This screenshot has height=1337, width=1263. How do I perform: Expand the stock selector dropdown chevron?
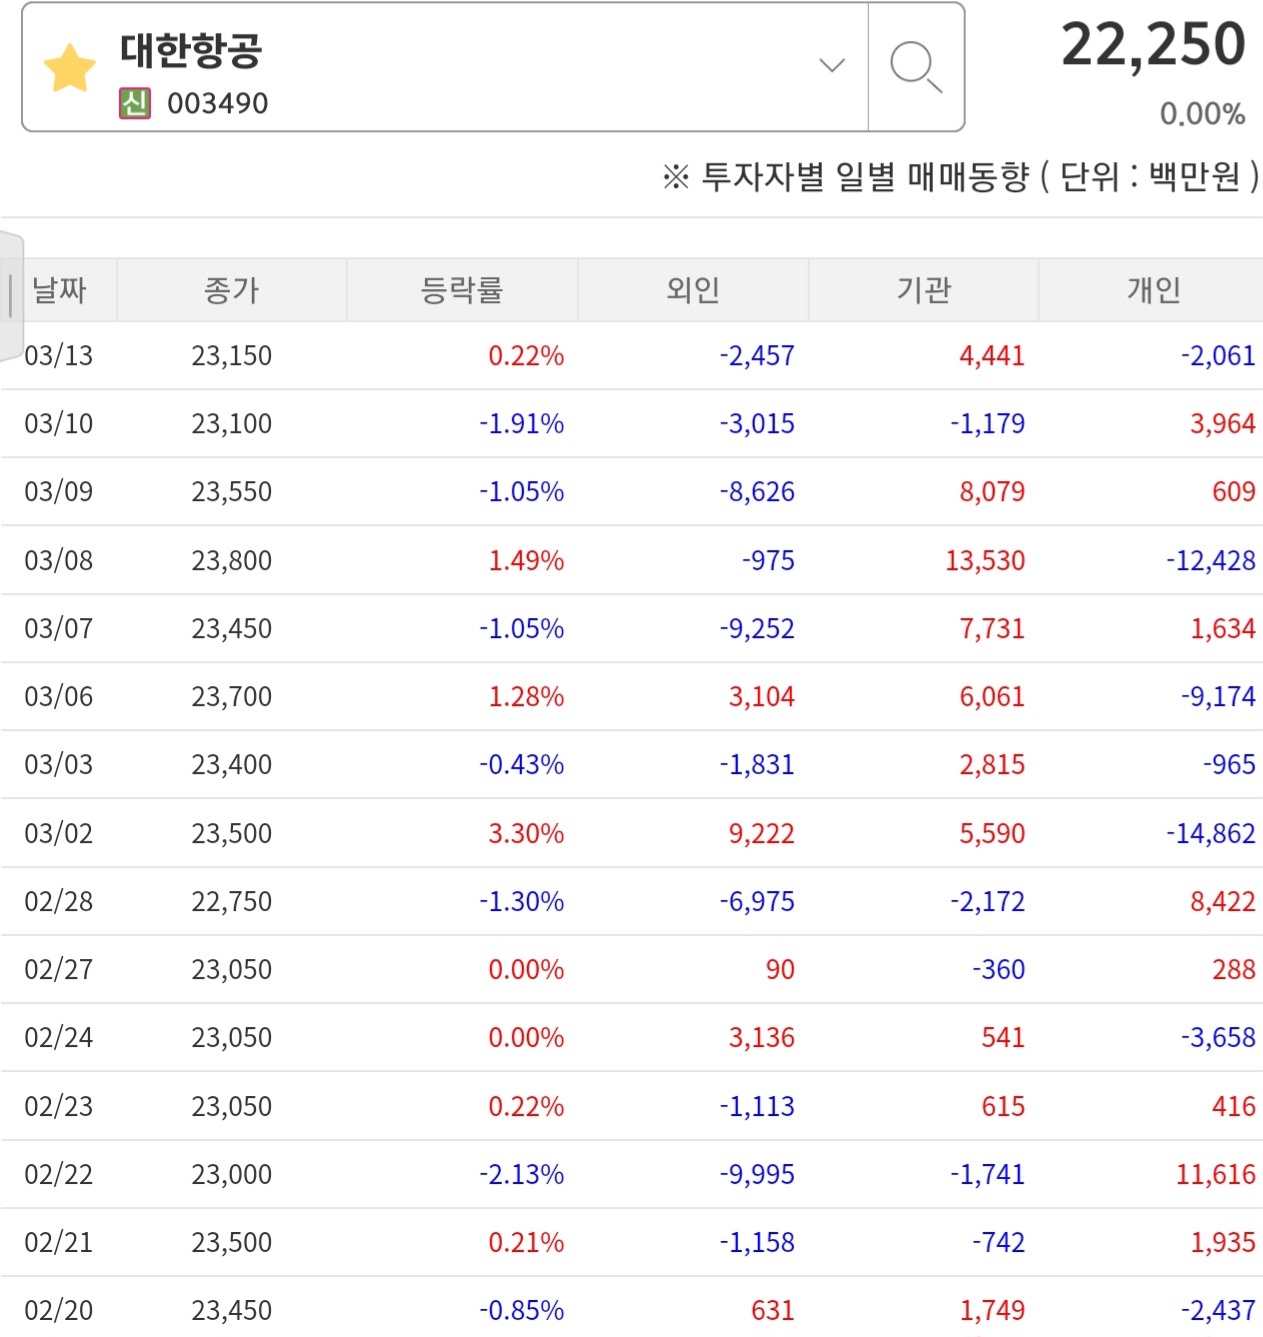click(x=832, y=66)
